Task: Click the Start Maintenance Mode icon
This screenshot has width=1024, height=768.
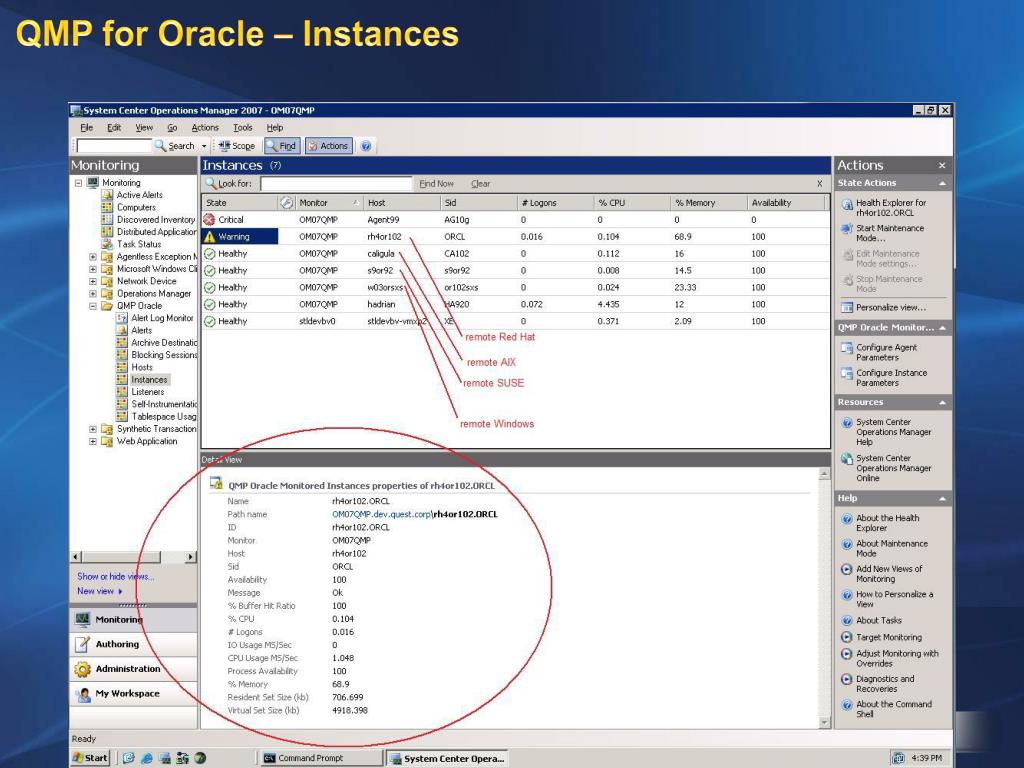Action: 847,229
